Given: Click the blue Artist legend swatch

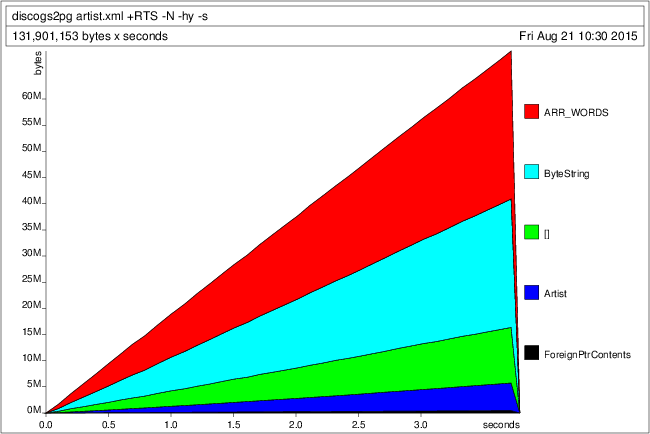Looking at the screenshot, I should click(x=532, y=293).
